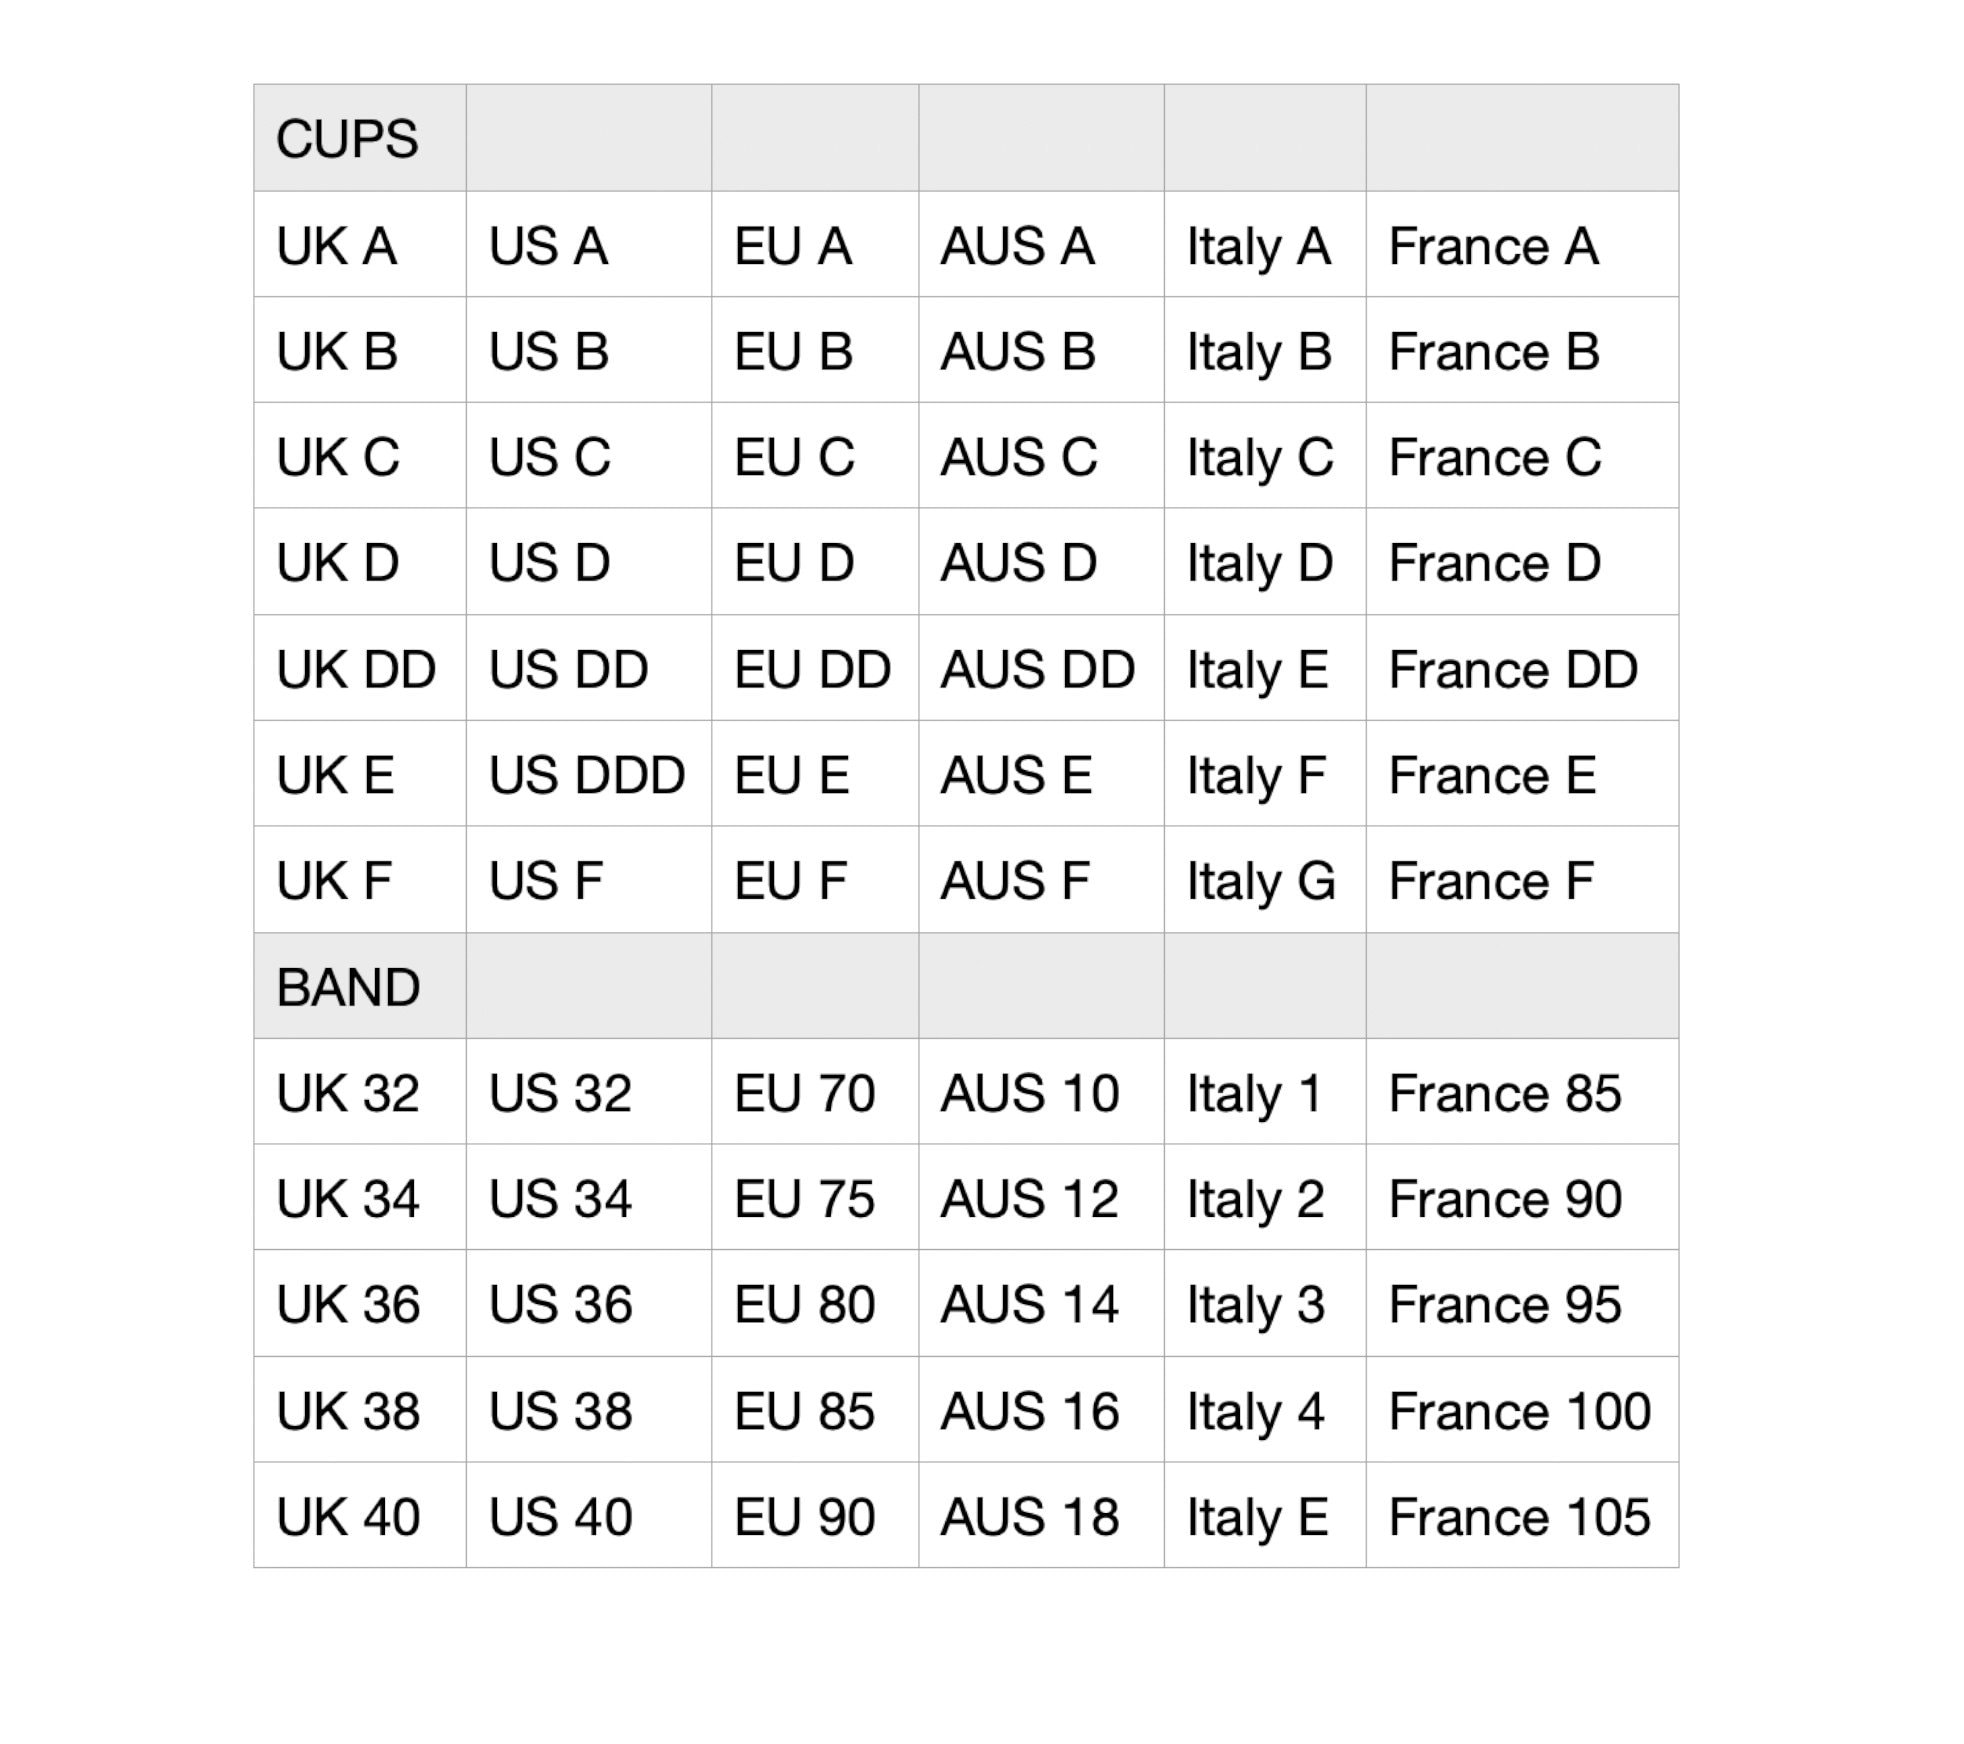Select the EU 85 cell

click(815, 1410)
